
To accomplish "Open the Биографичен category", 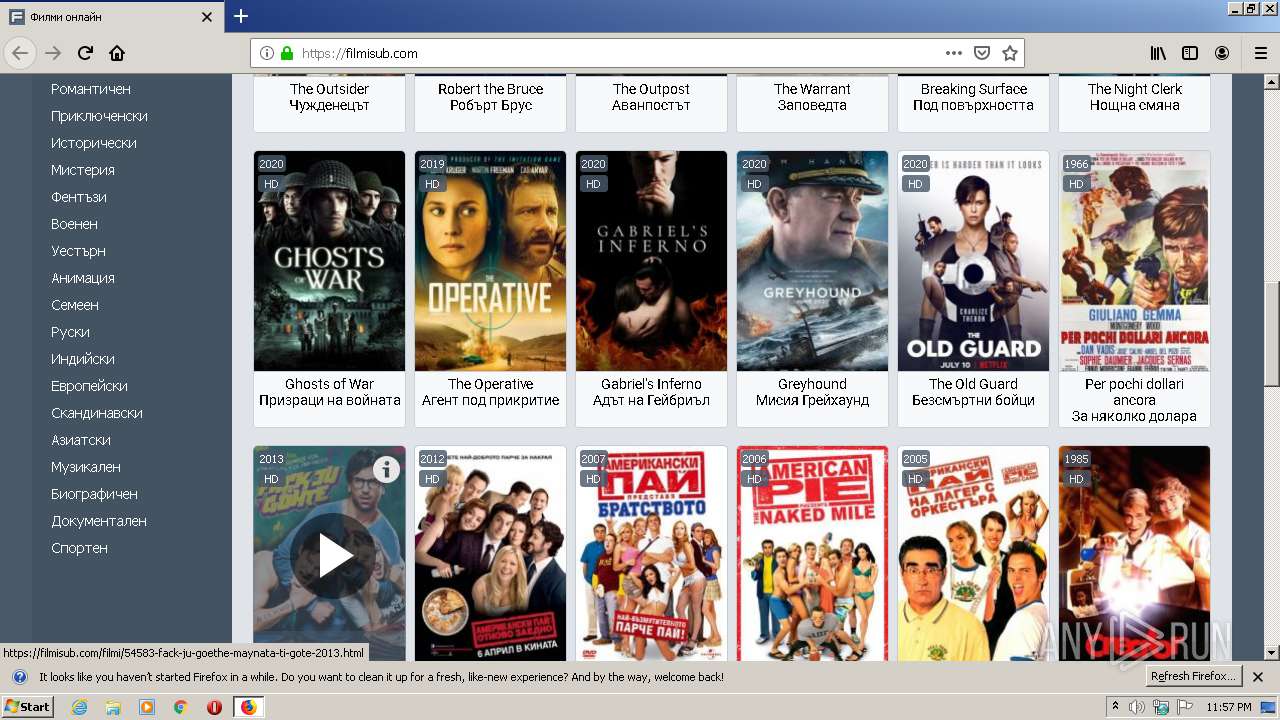I will pos(94,494).
